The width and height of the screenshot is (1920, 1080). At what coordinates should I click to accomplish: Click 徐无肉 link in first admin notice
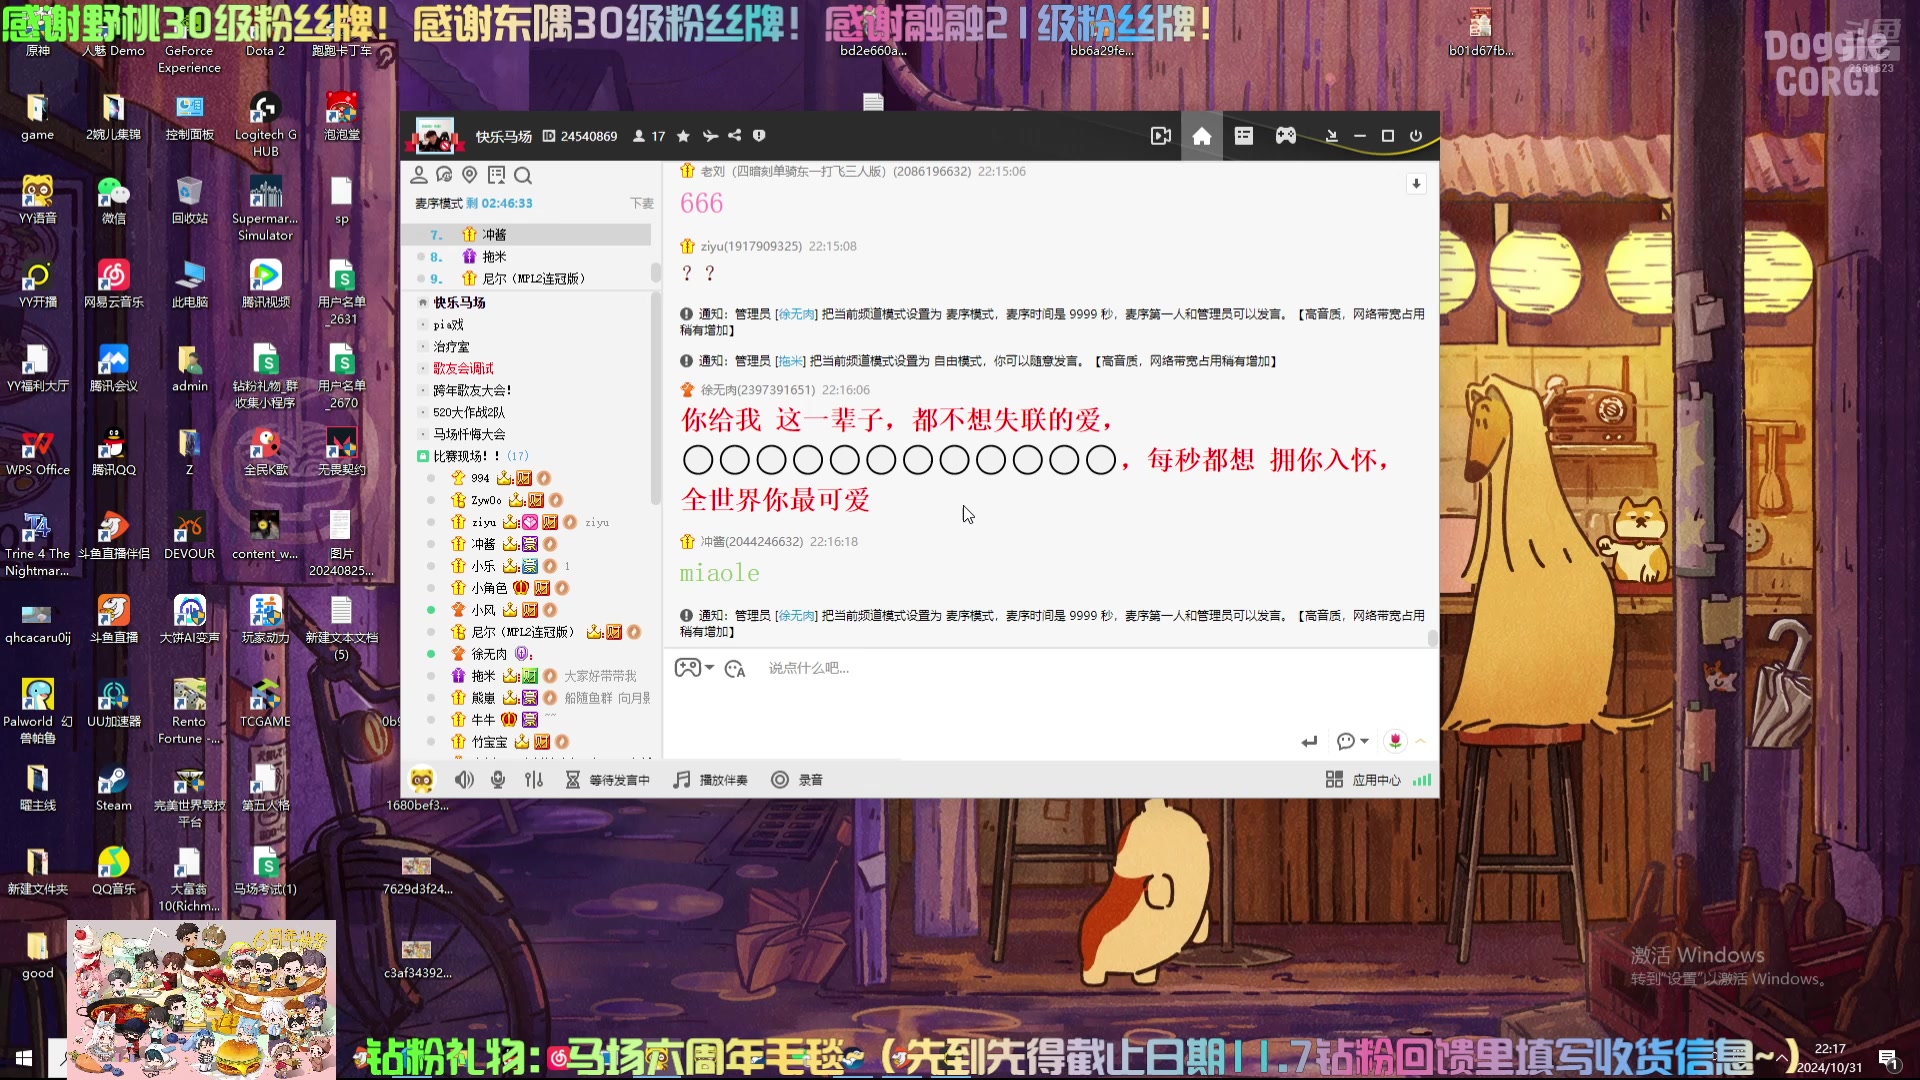click(796, 314)
